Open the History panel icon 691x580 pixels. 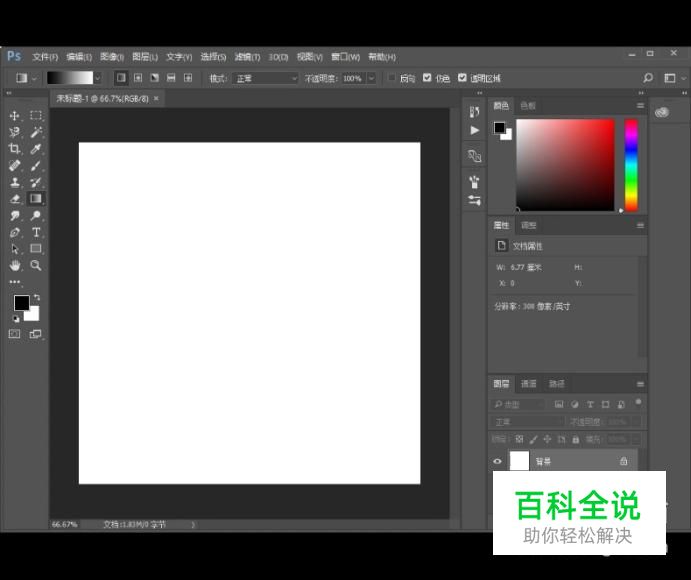click(474, 112)
